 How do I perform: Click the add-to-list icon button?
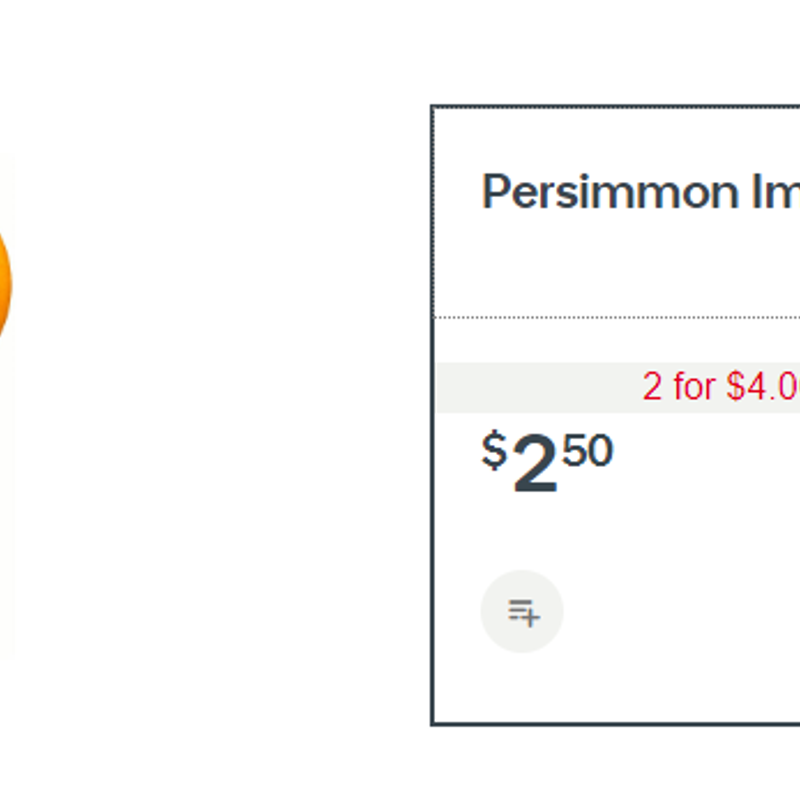click(522, 611)
